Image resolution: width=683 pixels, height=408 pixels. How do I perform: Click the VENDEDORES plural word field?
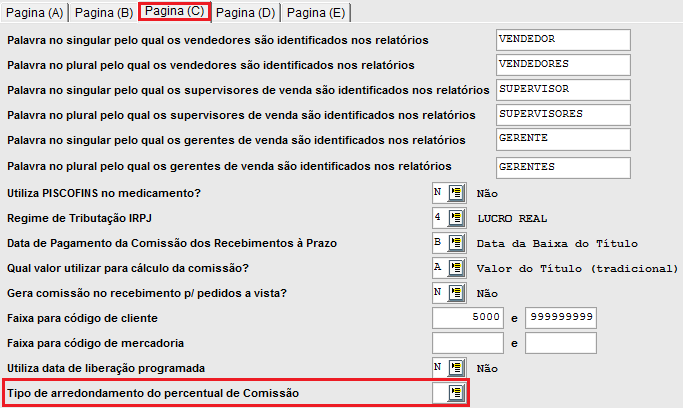click(x=563, y=65)
